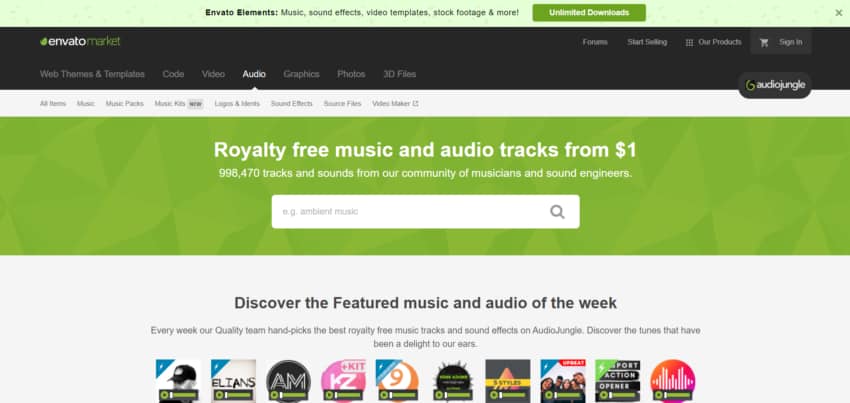Click the Our Products grid icon

point(689,42)
